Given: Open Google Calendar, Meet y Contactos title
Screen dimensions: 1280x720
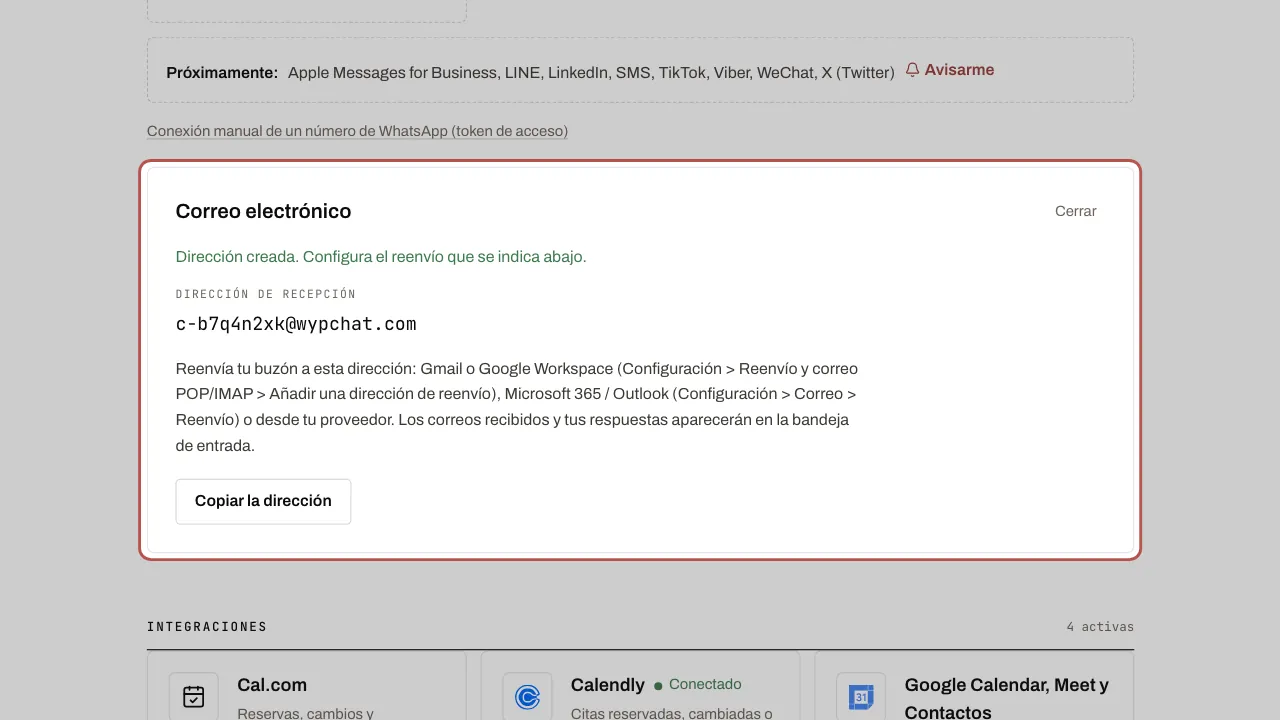Looking at the screenshot, I should tap(1007, 698).
